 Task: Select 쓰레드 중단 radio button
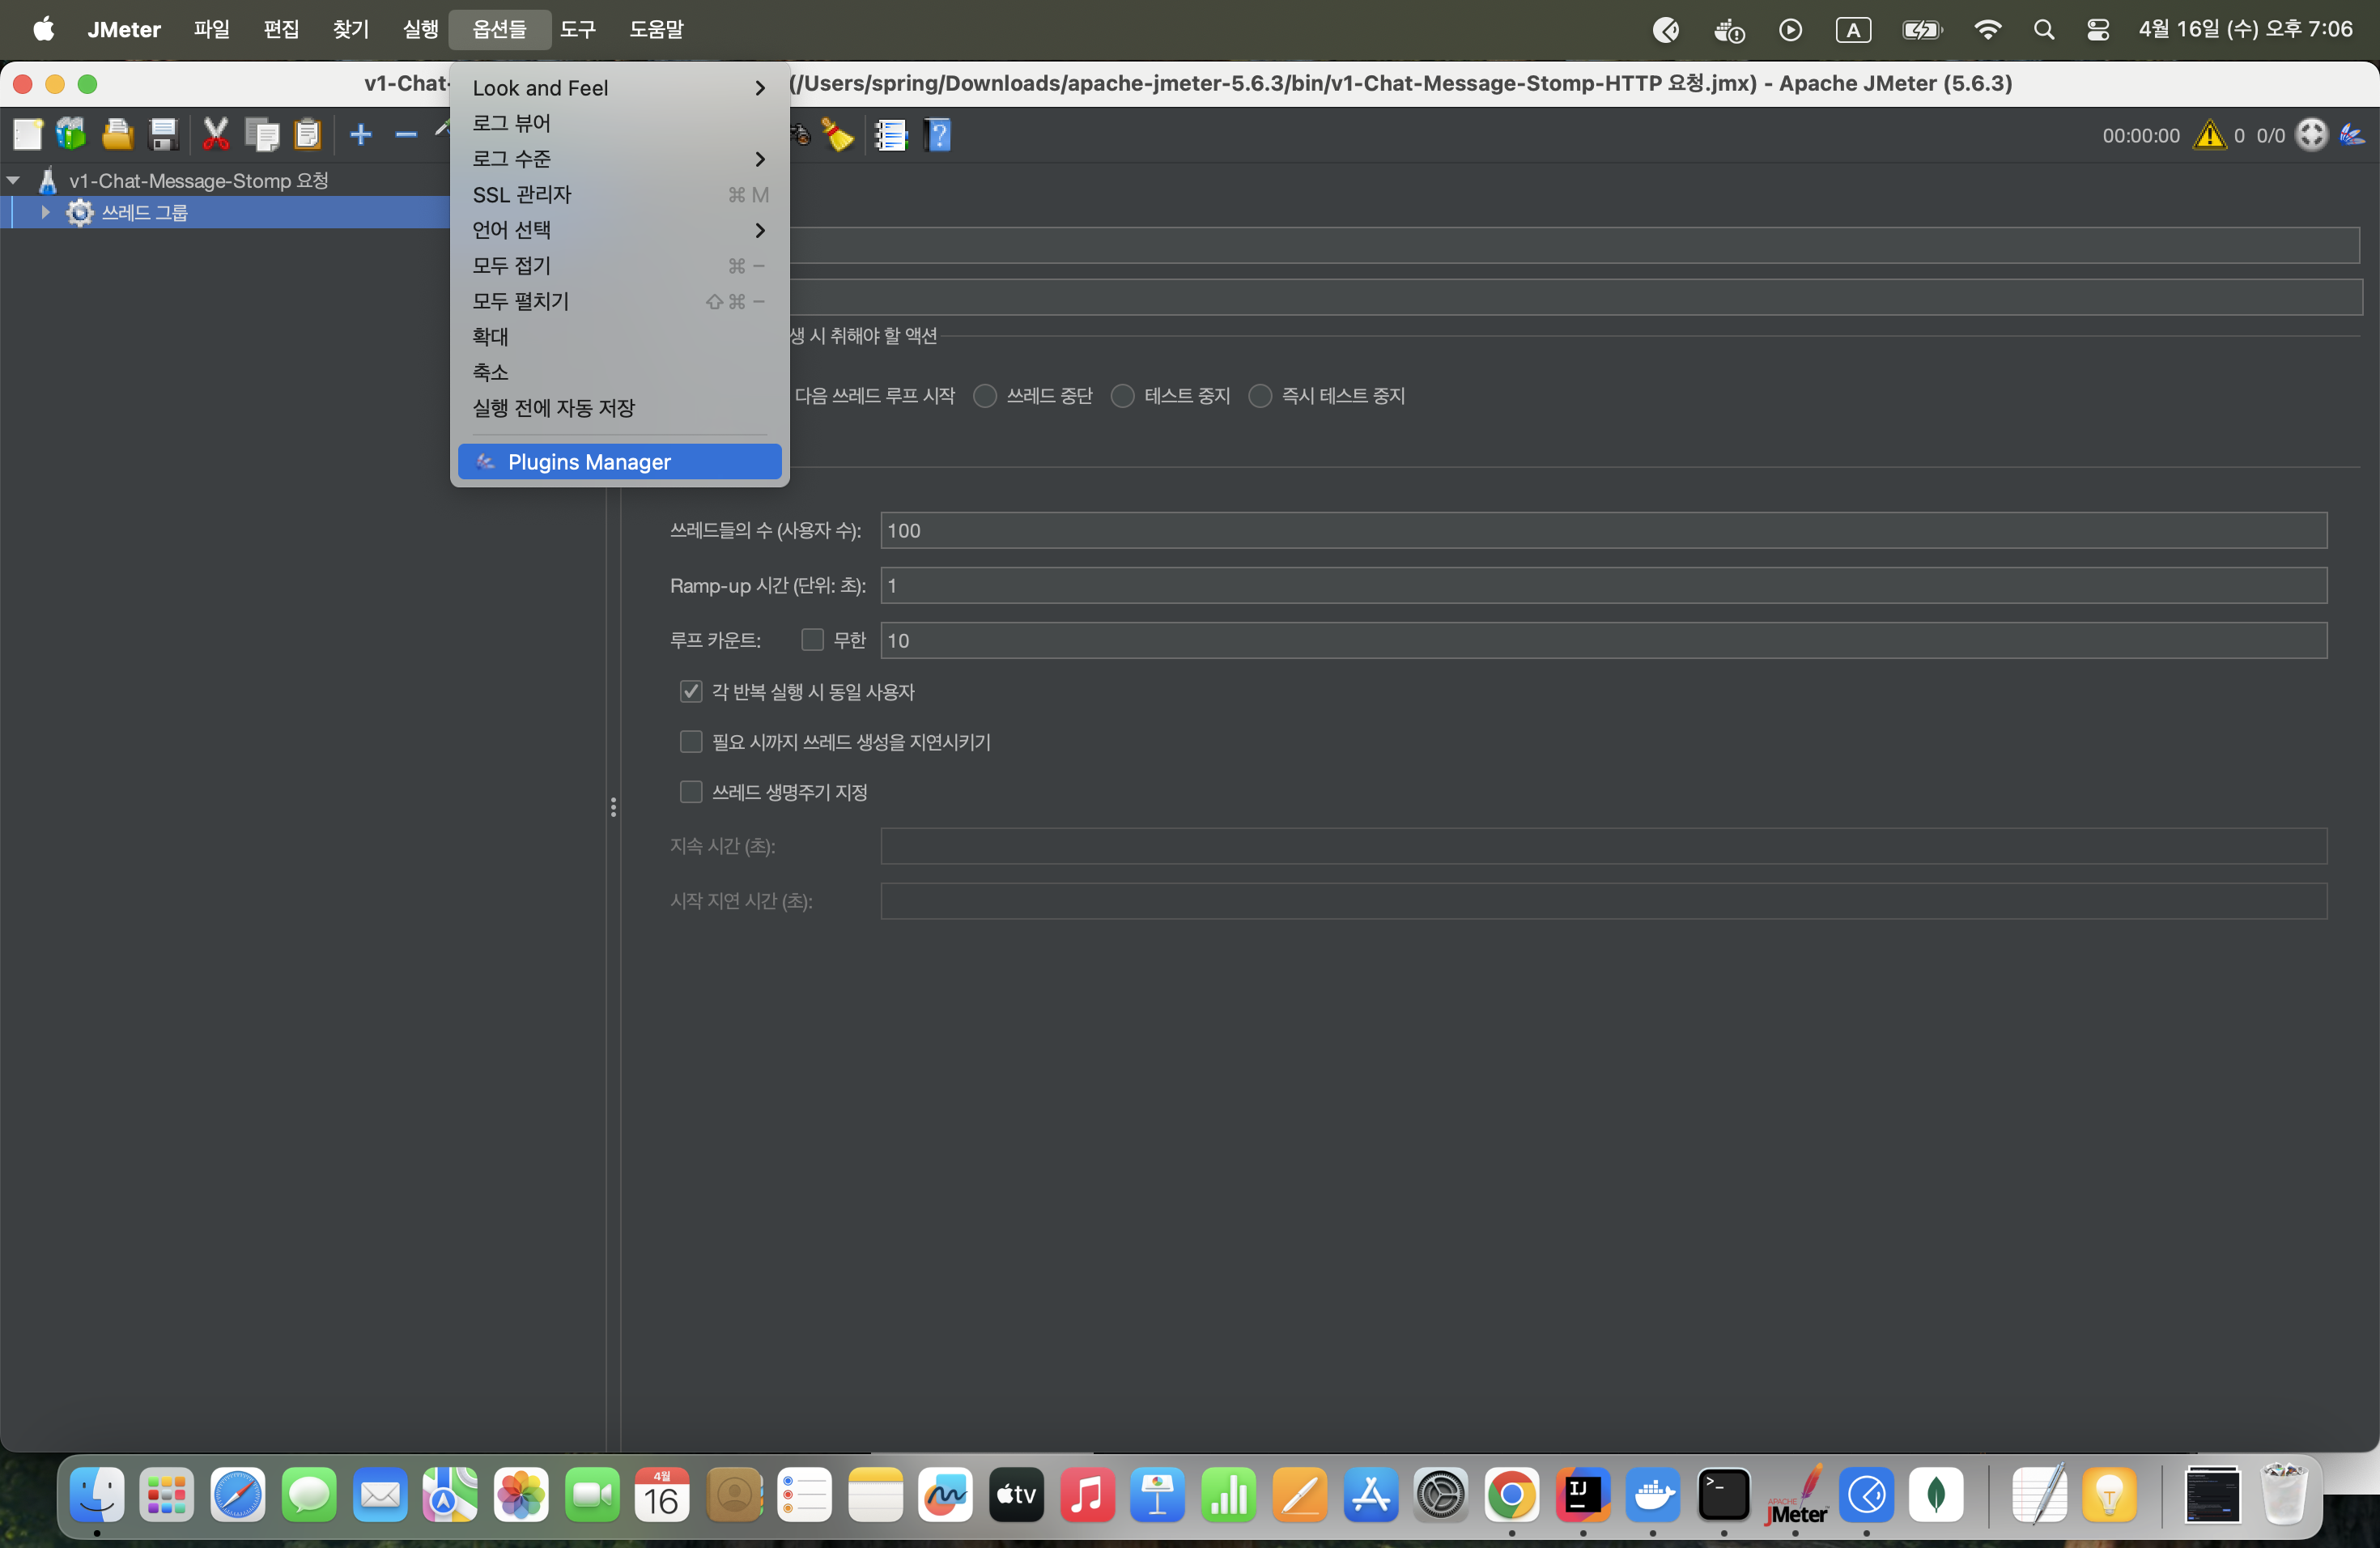point(985,396)
